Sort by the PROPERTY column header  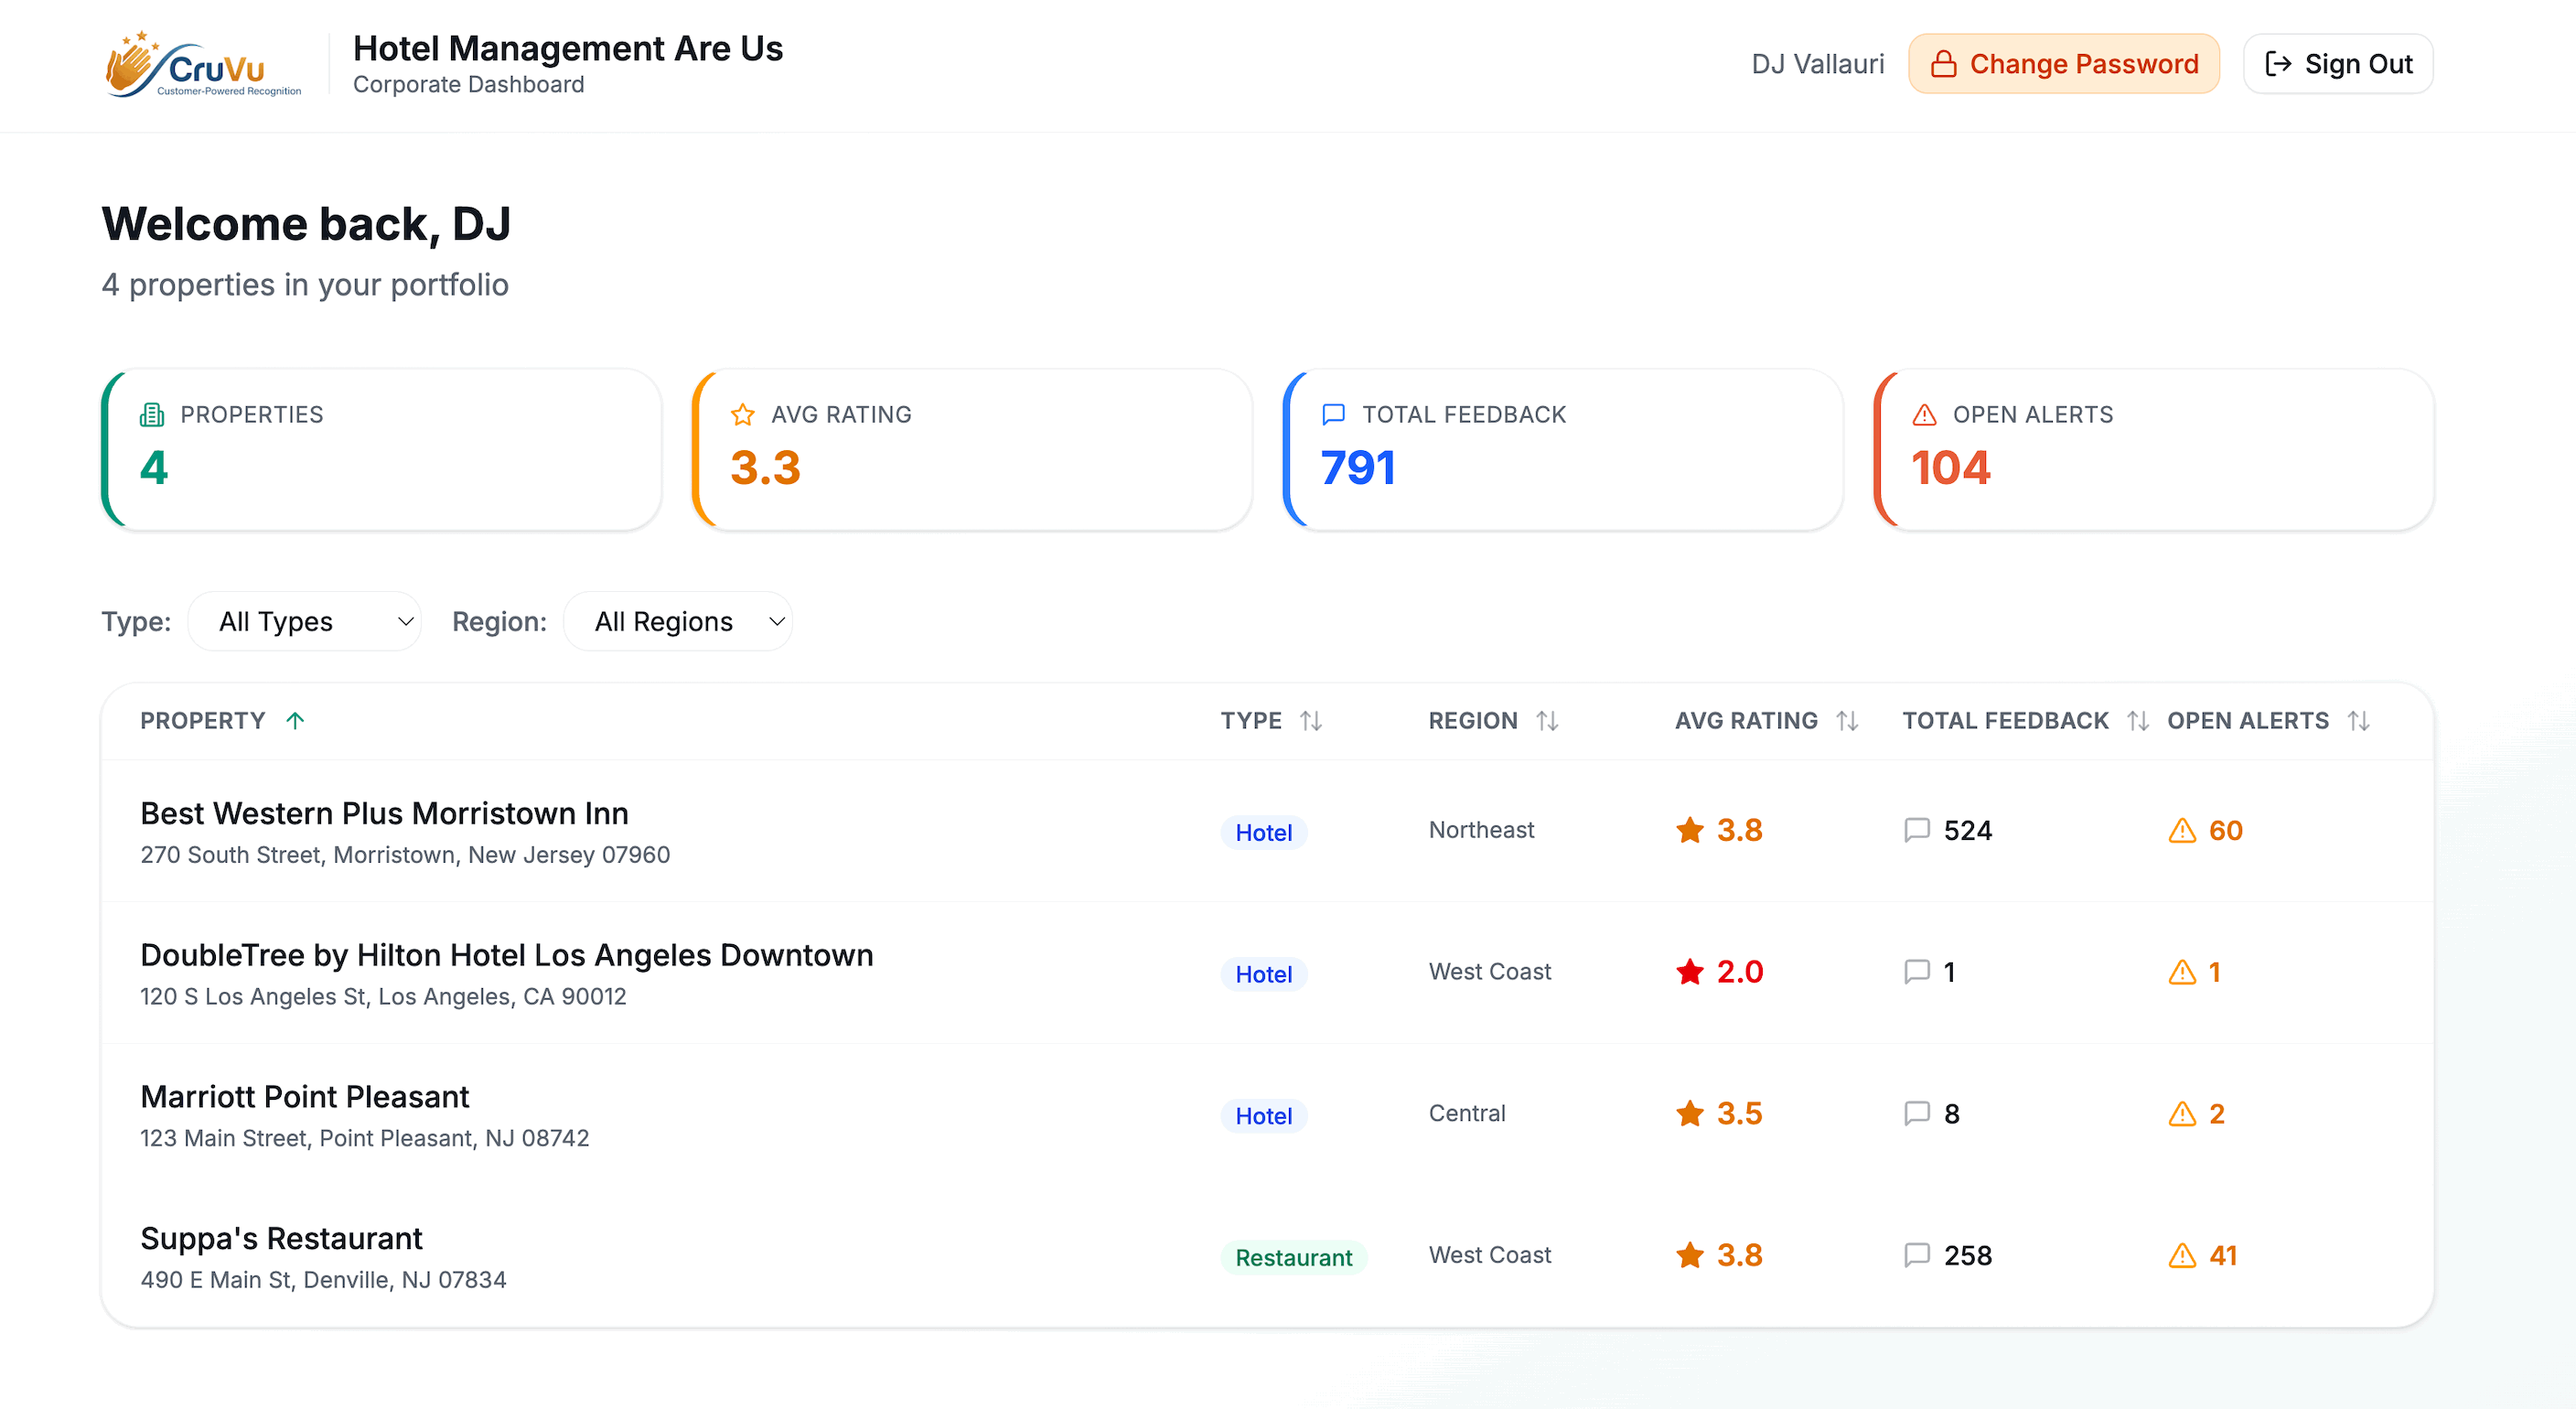click(203, 720)
